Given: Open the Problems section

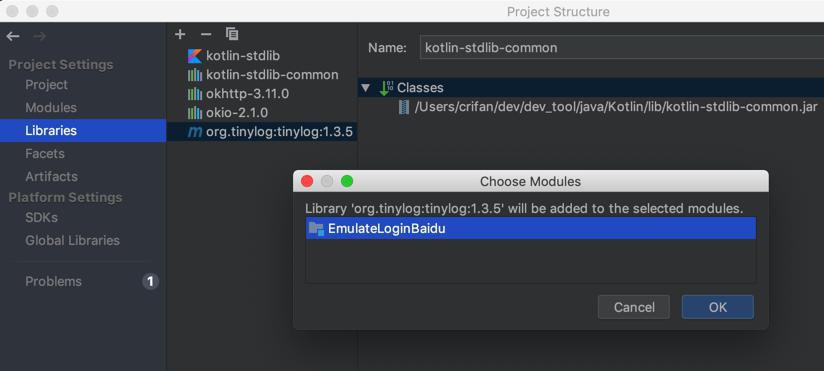Looking at the screenshot, I should [x=54, y=281].
